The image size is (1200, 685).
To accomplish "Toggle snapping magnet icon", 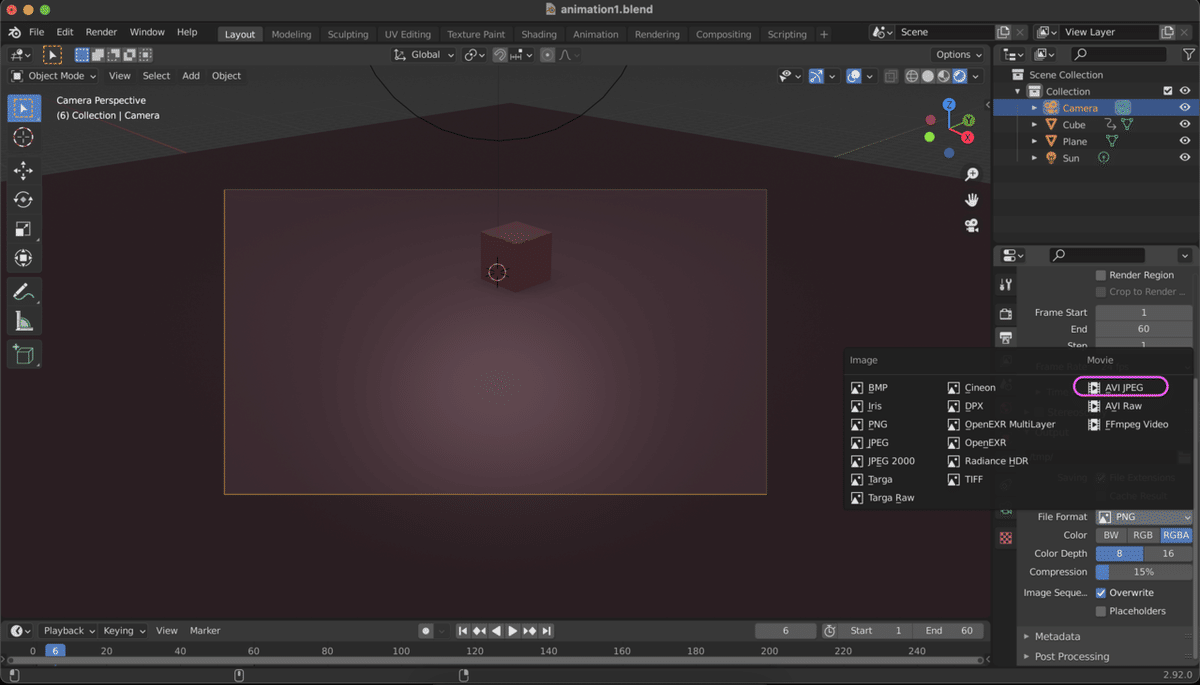I will tap(500, 55).
